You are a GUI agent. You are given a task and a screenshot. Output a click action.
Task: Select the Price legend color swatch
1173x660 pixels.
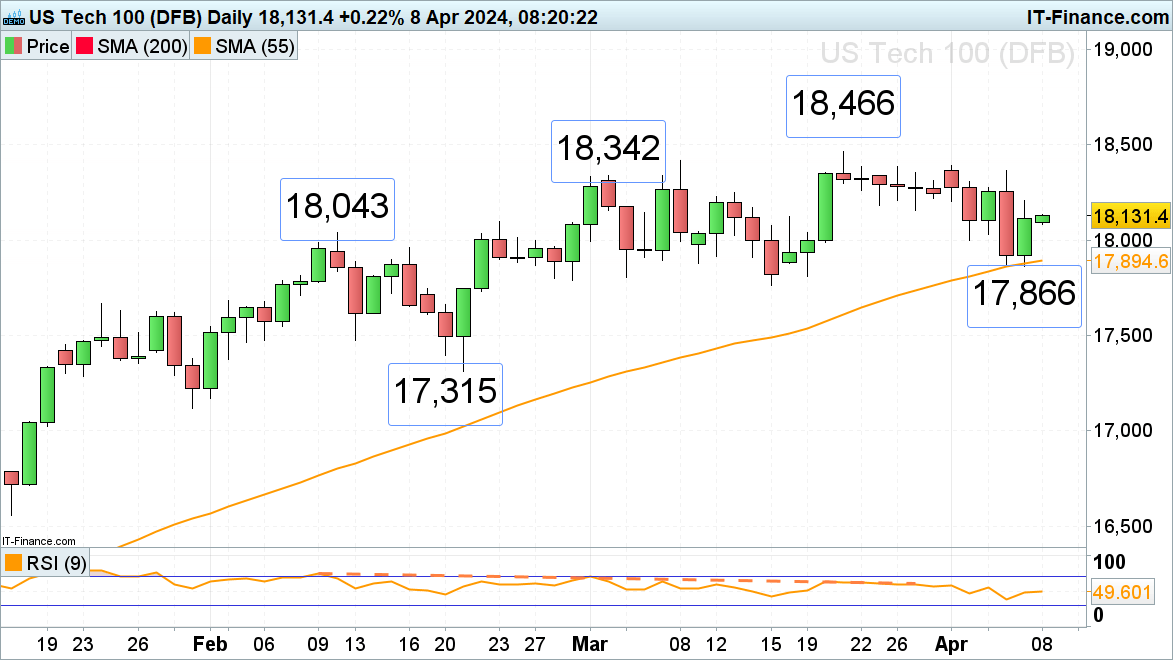(13, 46)
